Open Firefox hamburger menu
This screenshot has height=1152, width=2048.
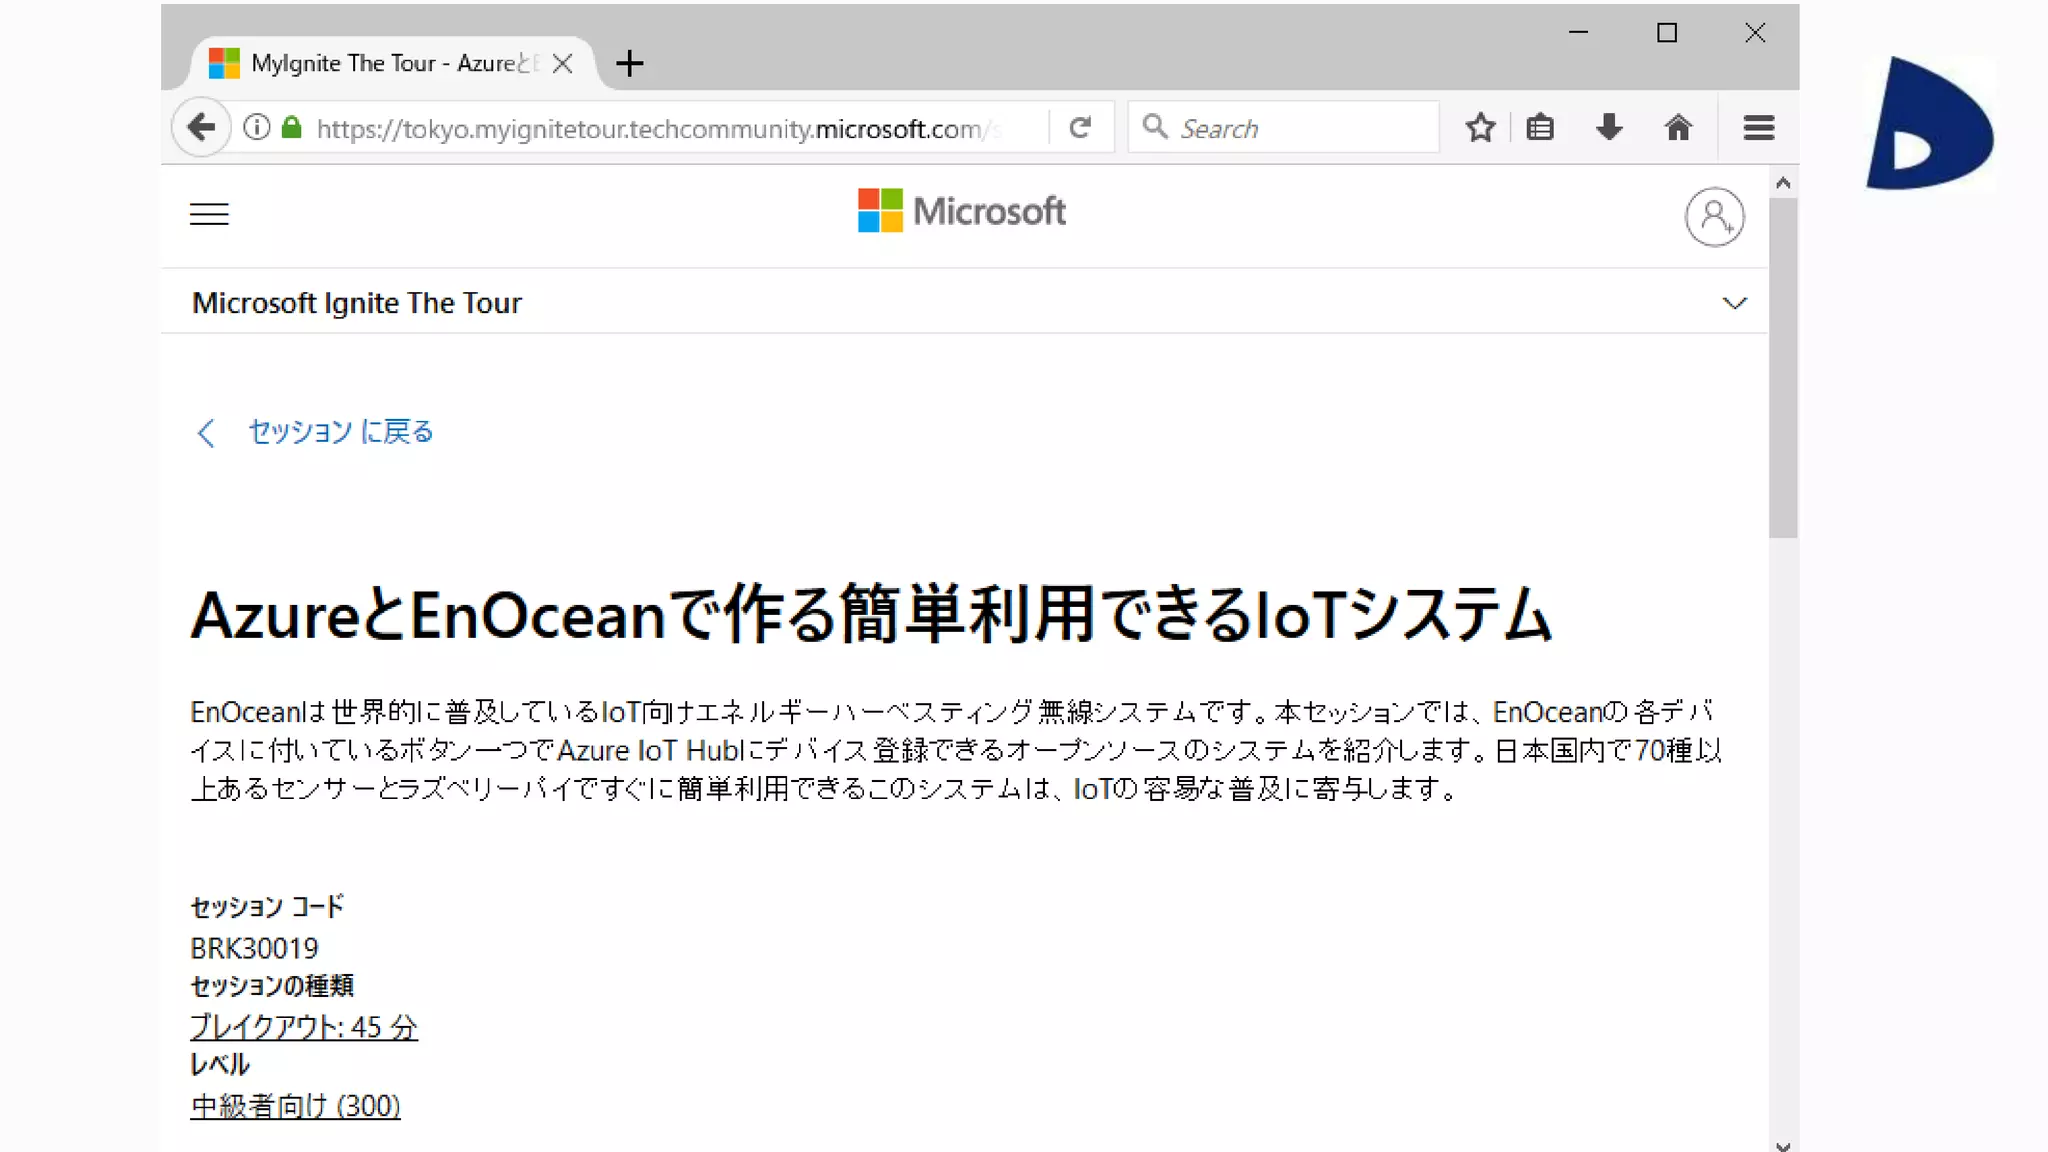coord(1758,127)
